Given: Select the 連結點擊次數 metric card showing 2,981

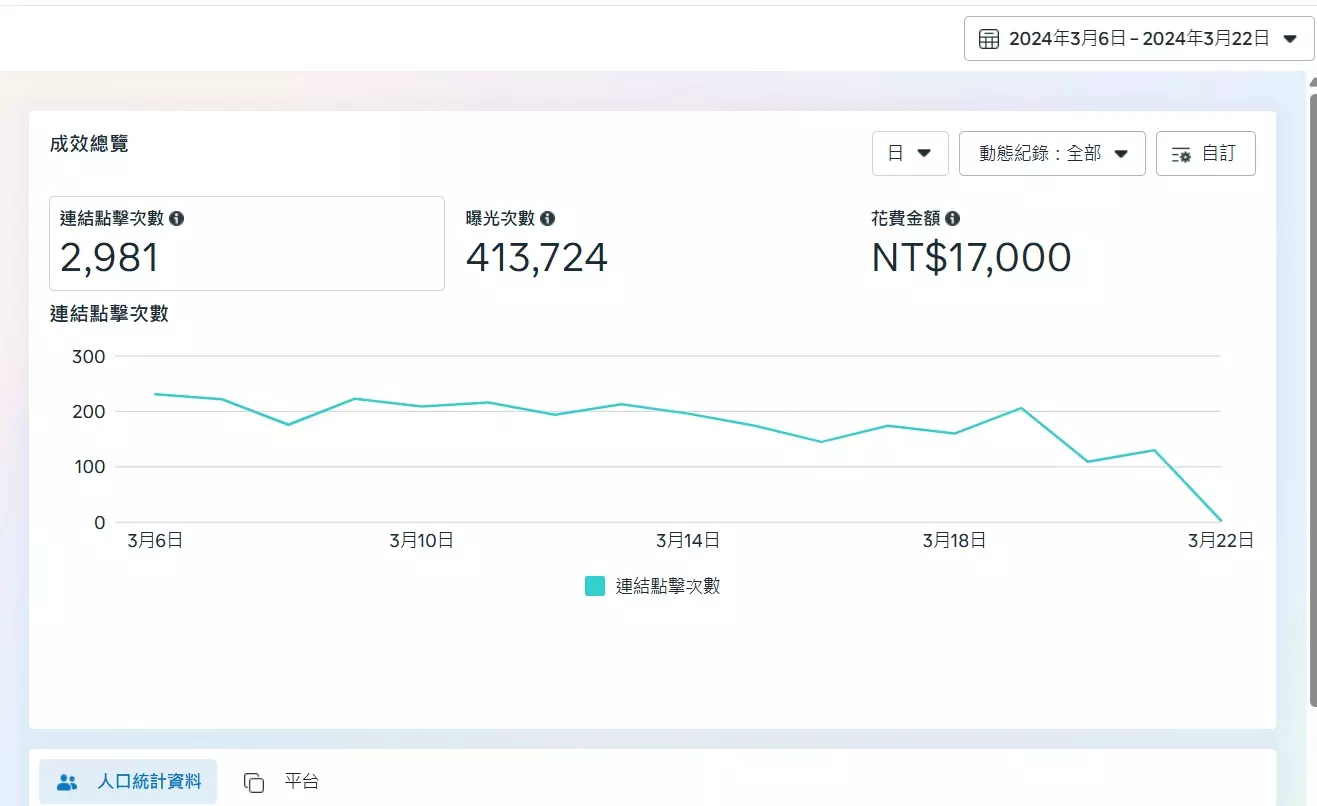Looking at the screenshot, I should click(246, 243).
